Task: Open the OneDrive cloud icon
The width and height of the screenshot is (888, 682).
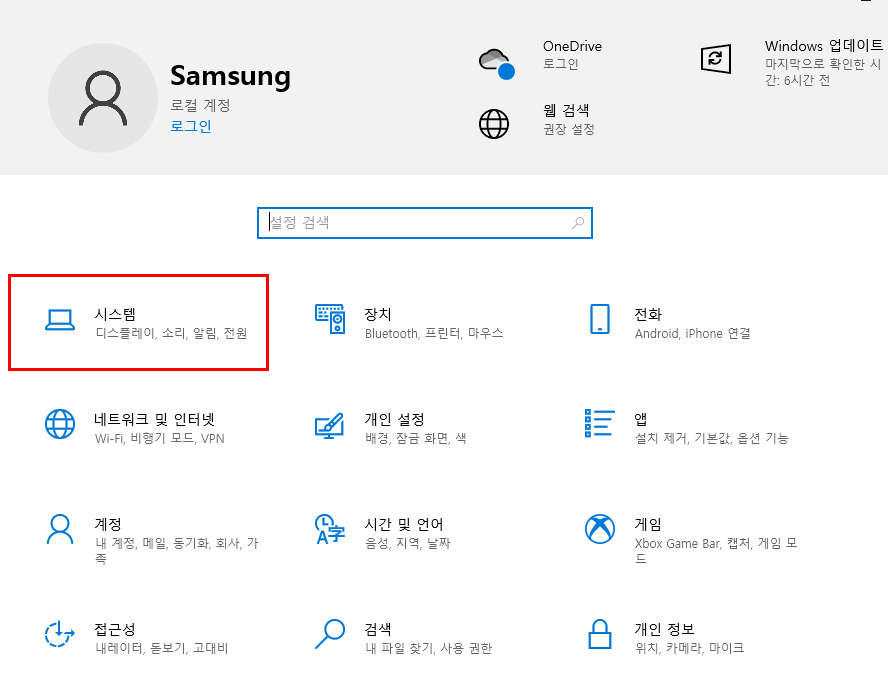Action: (496, 63)
